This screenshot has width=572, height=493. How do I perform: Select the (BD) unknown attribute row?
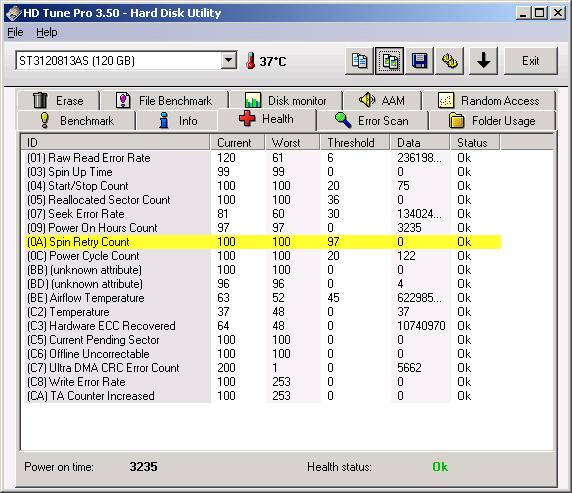[263, 284]
